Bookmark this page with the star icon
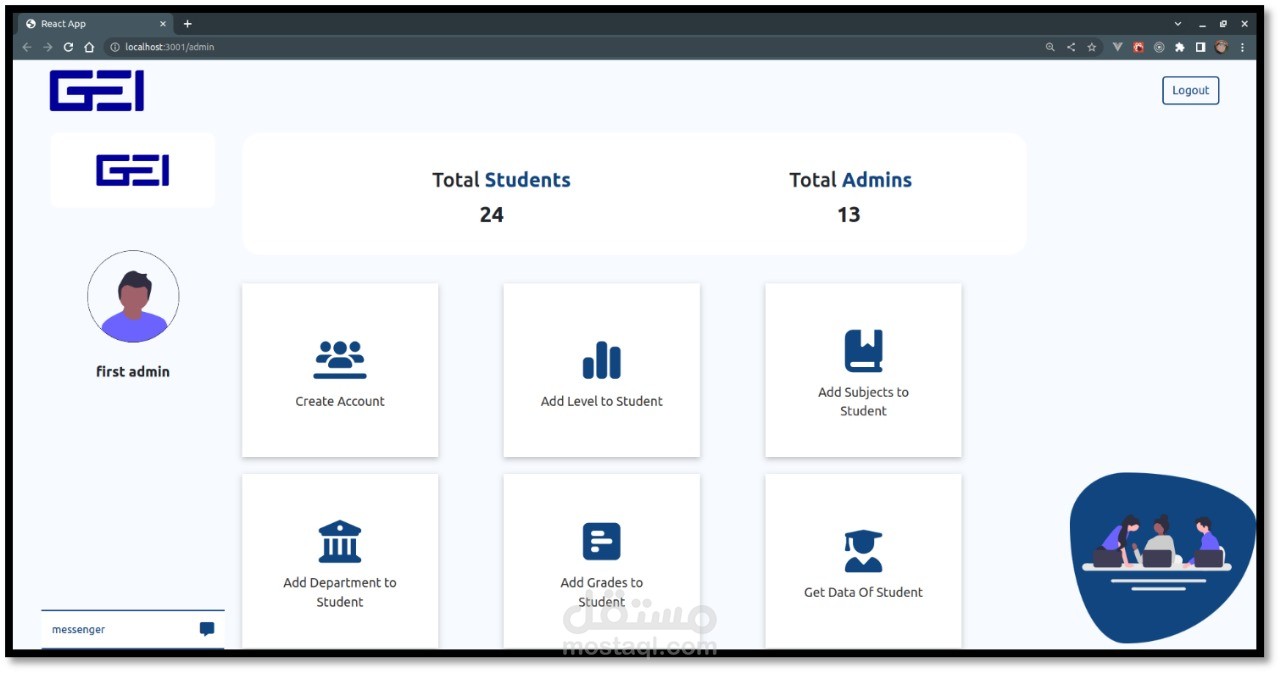Image resolution: width=1280 pixels, height=673 pixels. (1092, 47)
